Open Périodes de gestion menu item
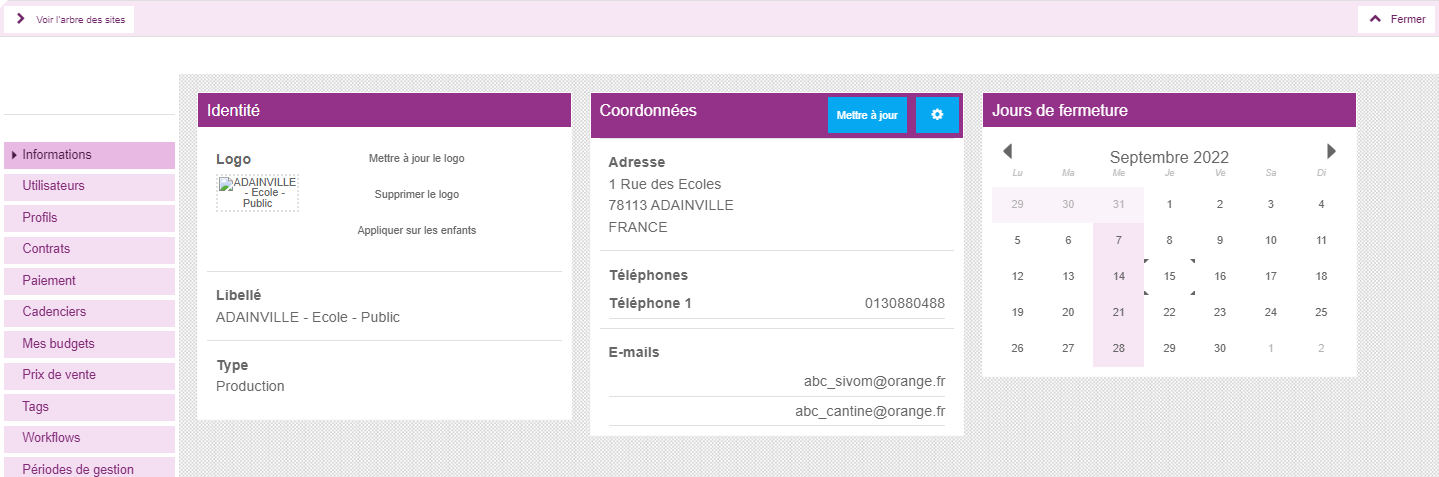The height and width of the screenshot is (477, 1439). coord(90,469)
